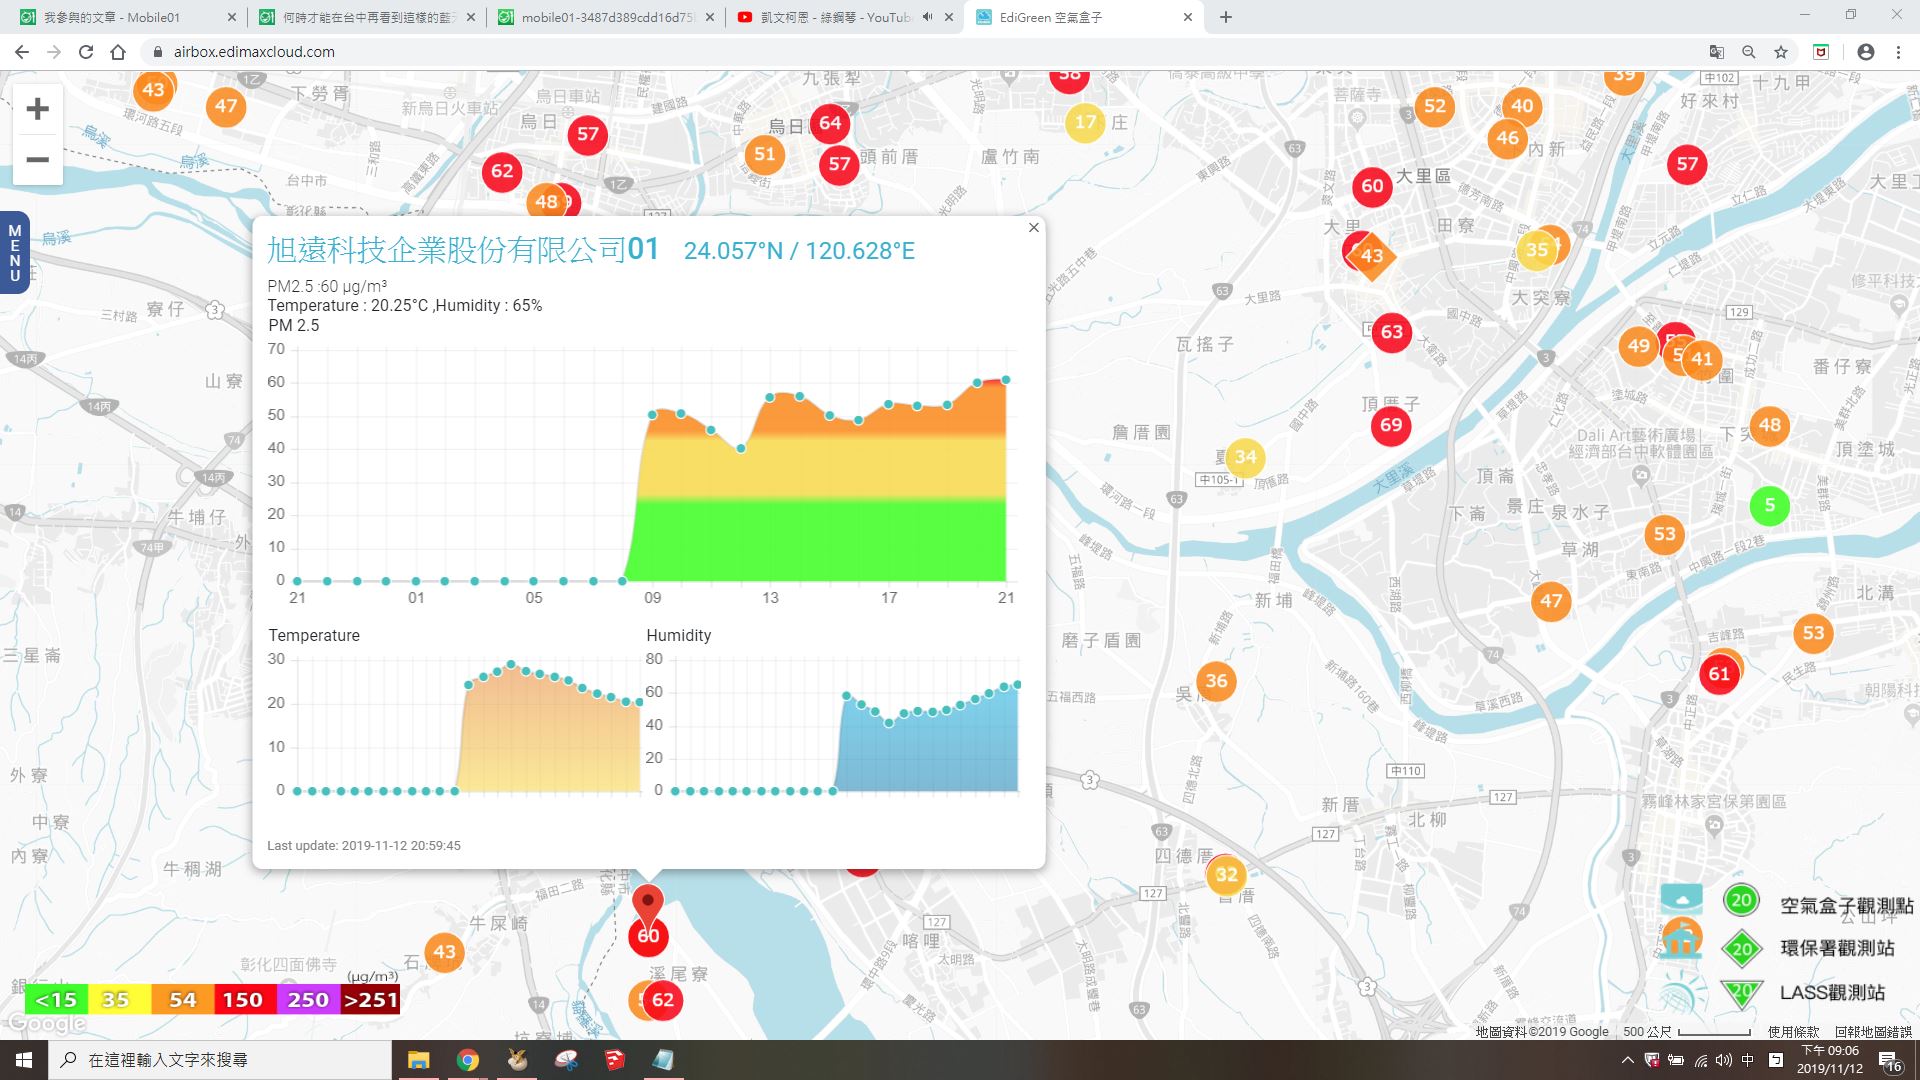Viewport: 1920px width, 1080px height.
Task: Click the purple 250 legend color block
Action: point(308,1000)
